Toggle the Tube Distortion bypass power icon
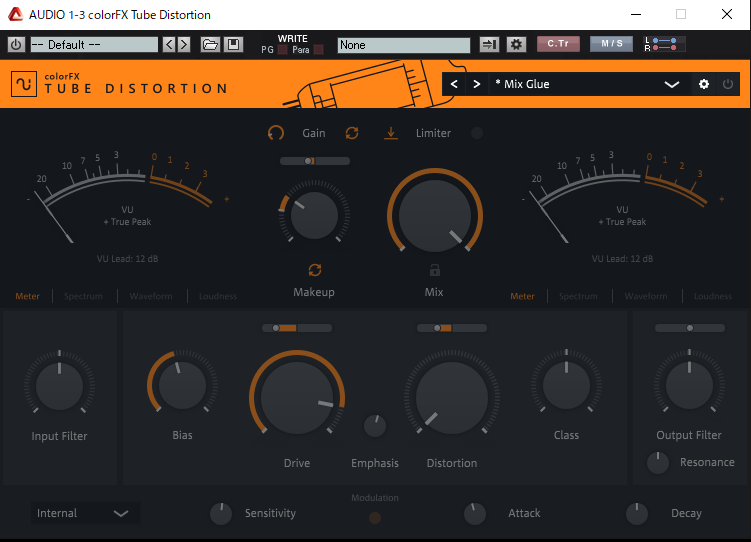This screenshot has height=542, width=751. point(727,84)
